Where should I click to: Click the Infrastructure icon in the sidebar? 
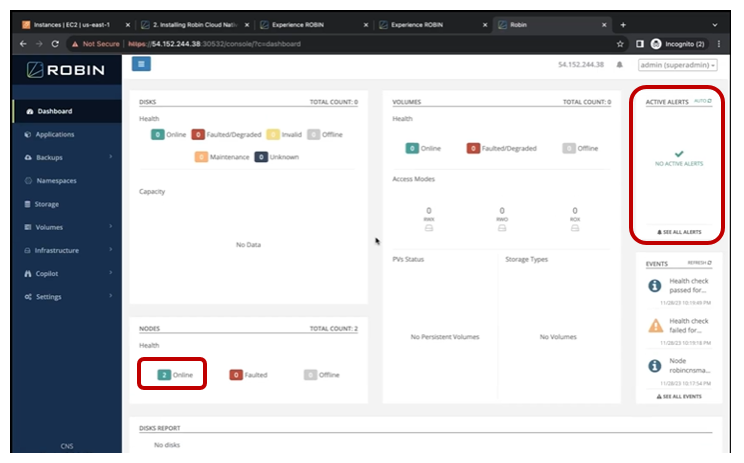28,250
